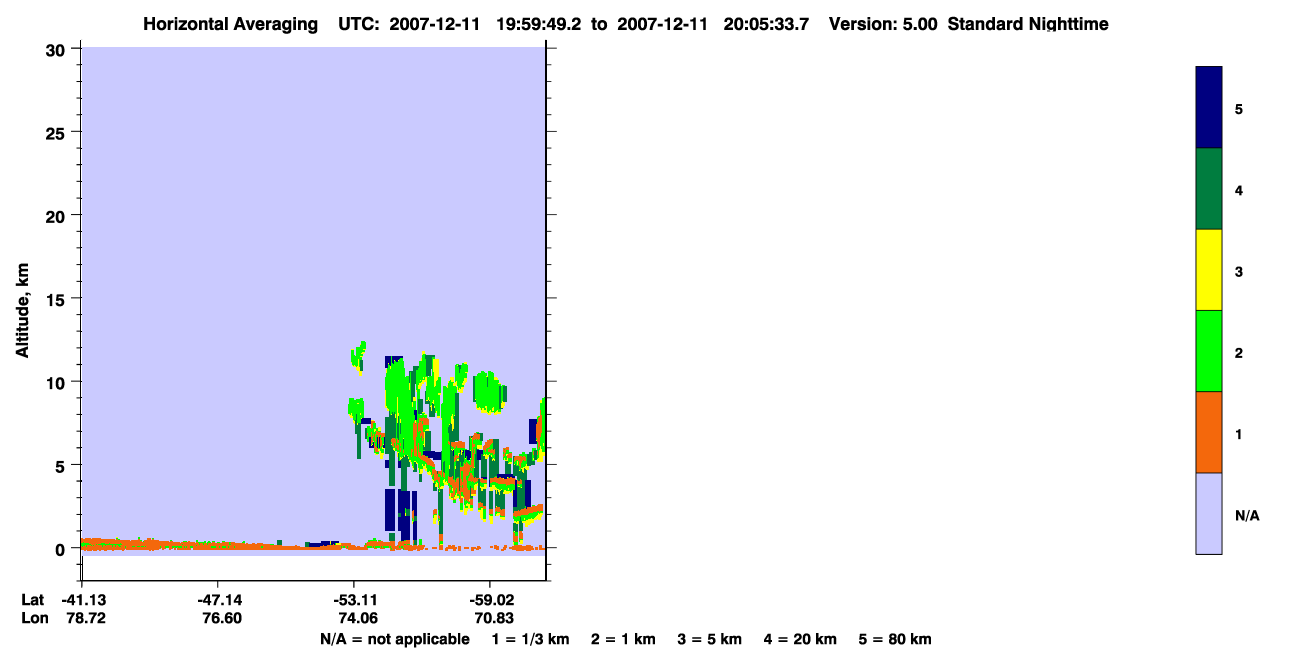Screen dimensions: 1300x667
Task: Click the Lat row label
Action: 32,600
